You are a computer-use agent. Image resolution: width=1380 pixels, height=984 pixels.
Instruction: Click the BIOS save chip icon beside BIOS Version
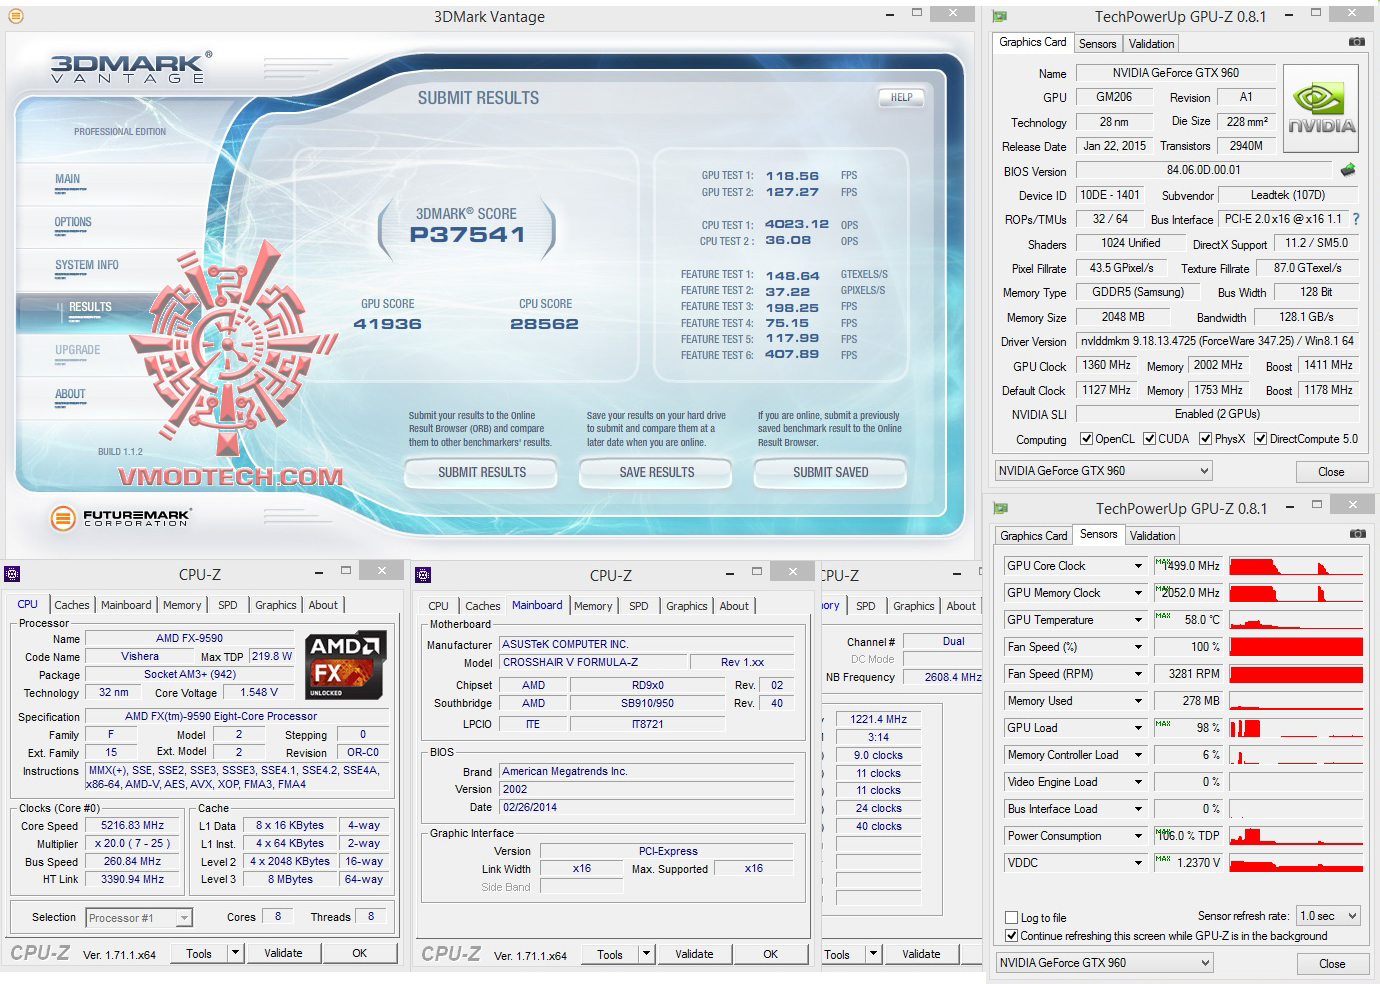[x=1348, y=170]
